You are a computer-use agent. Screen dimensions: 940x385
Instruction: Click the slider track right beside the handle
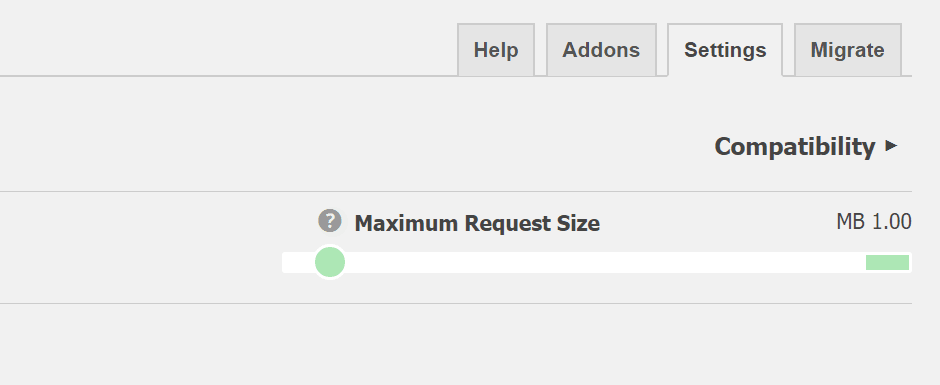pos(360,262)
